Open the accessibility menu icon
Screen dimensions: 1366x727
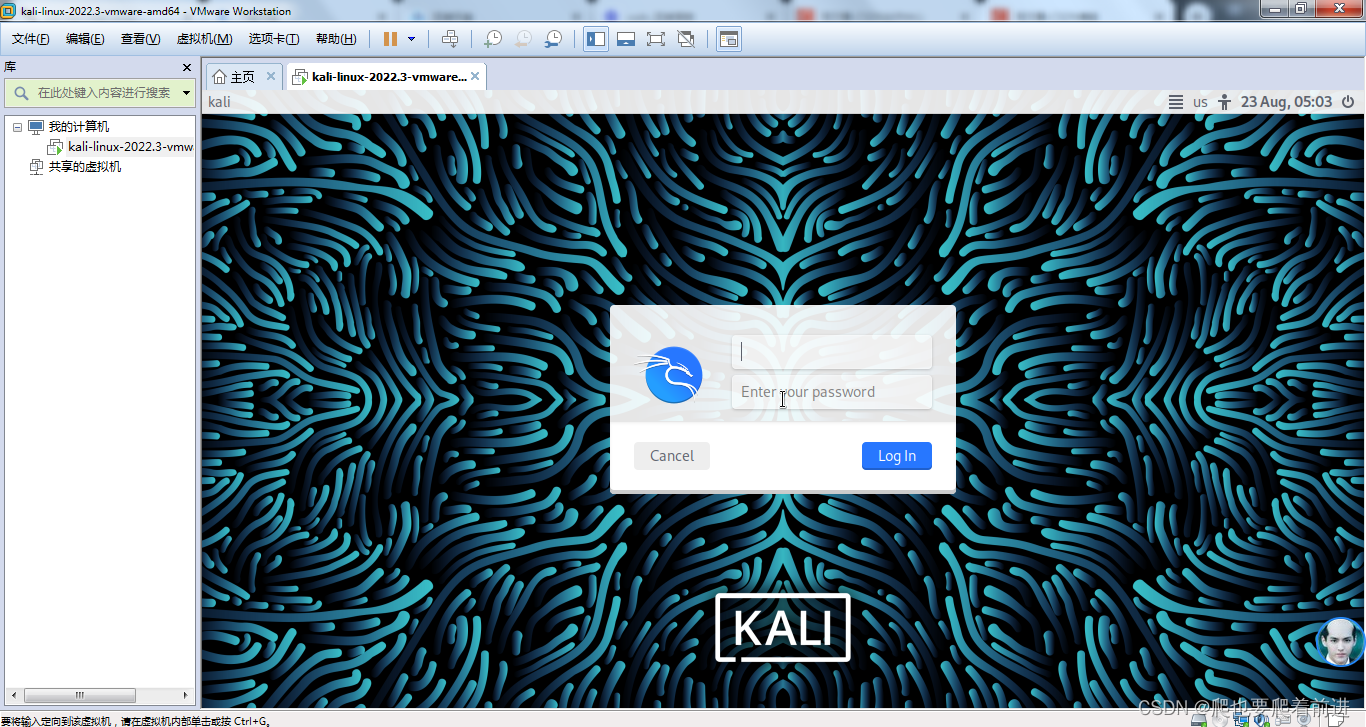[1223, 102]
